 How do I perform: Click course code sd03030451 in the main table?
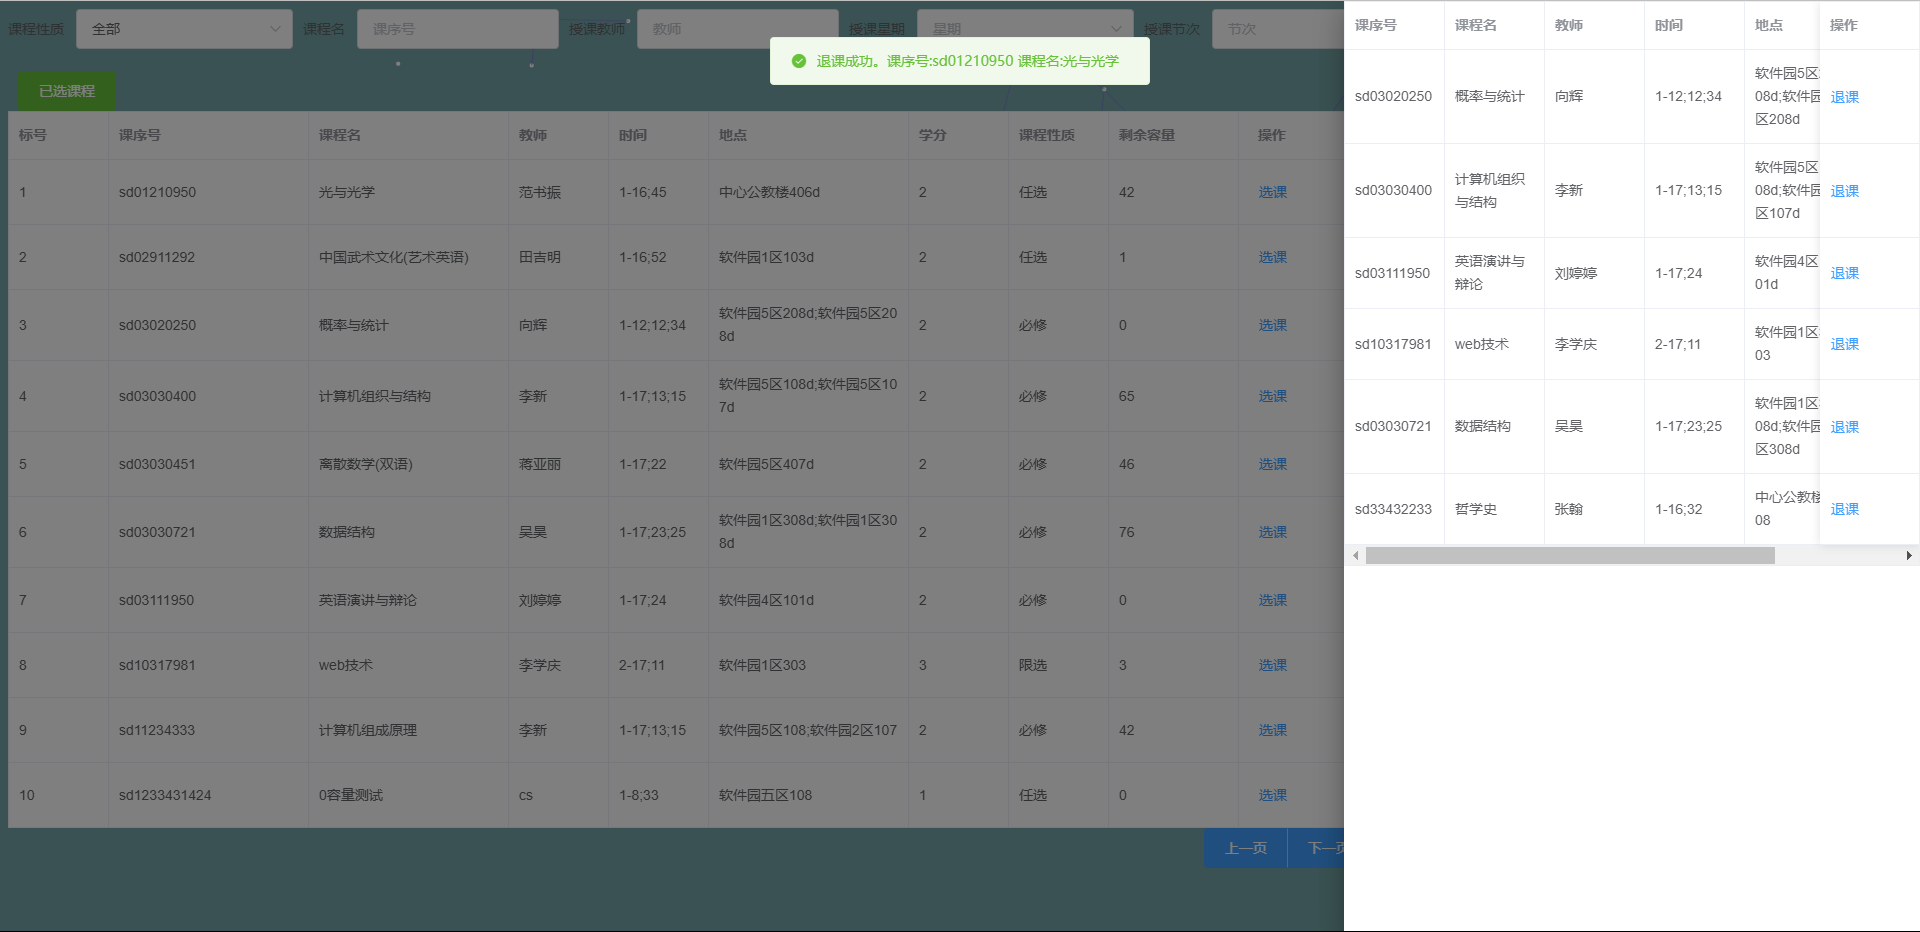click(x=157, y=464)
